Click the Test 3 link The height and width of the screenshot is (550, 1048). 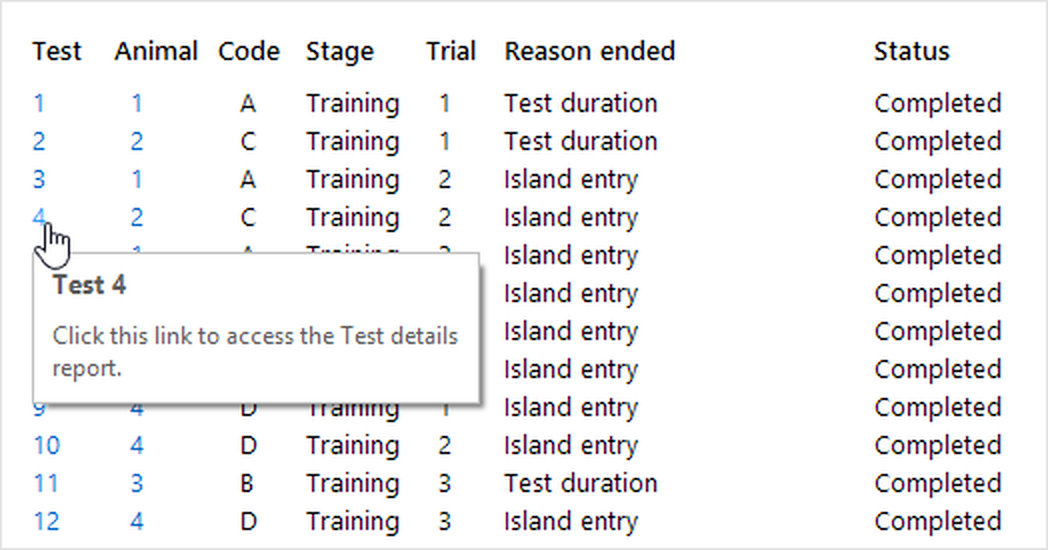[38, 180]
